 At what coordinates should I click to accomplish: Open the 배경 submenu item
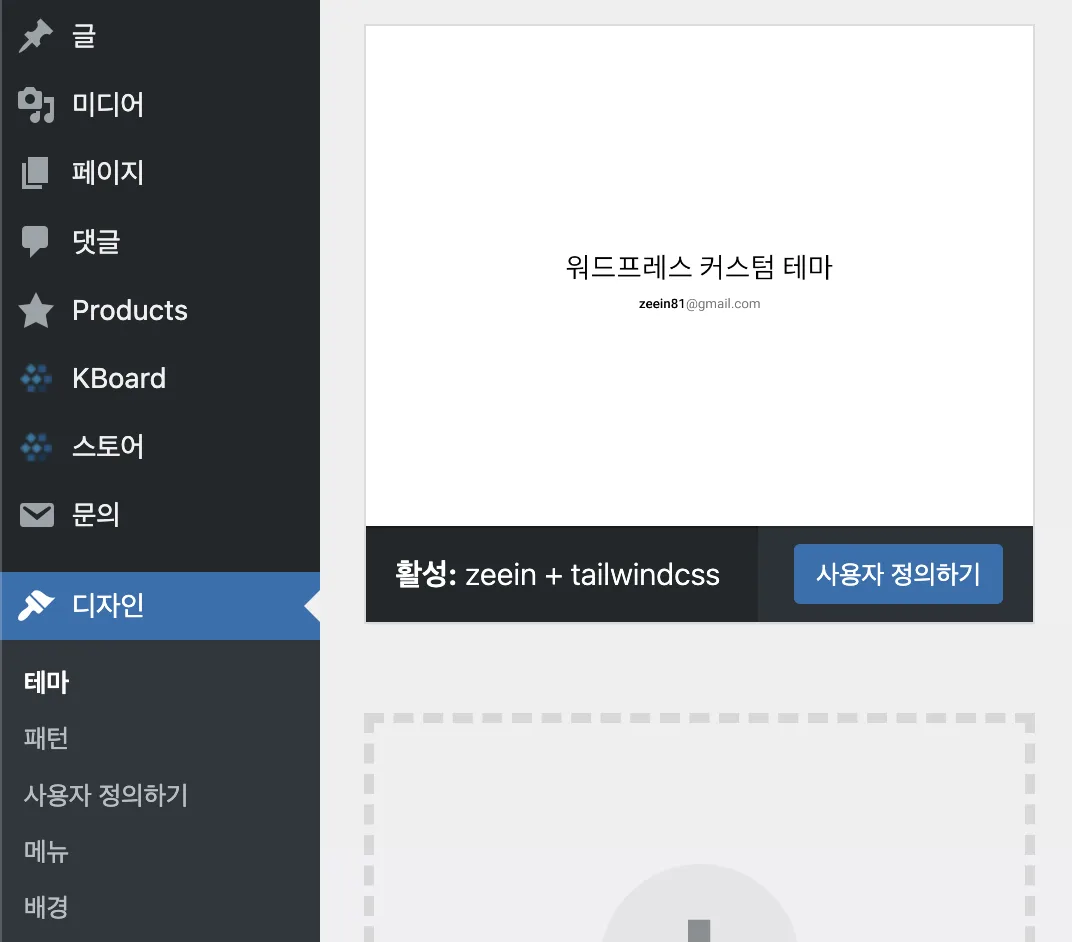click(x=46, y=907)
